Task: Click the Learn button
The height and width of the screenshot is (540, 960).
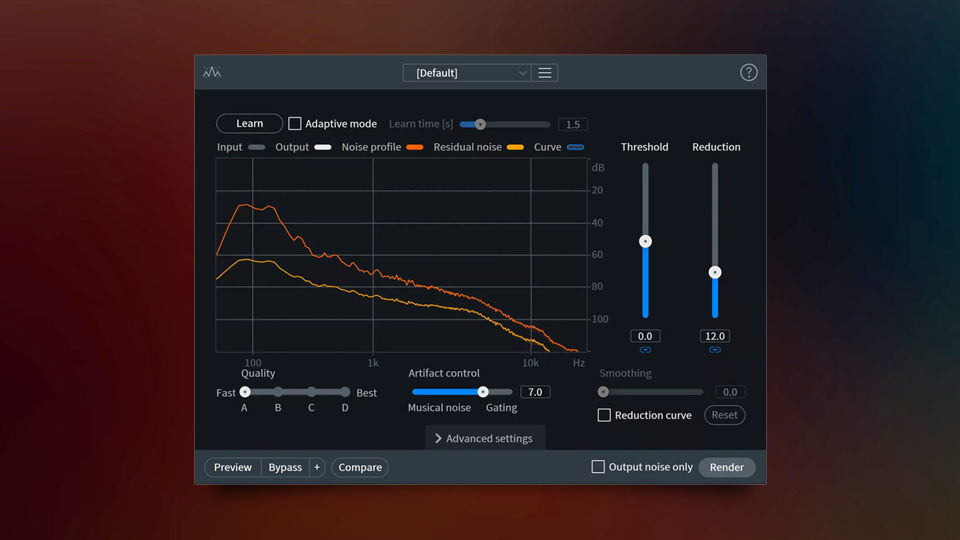Action: pyautogui.click(x=250, y=123)
